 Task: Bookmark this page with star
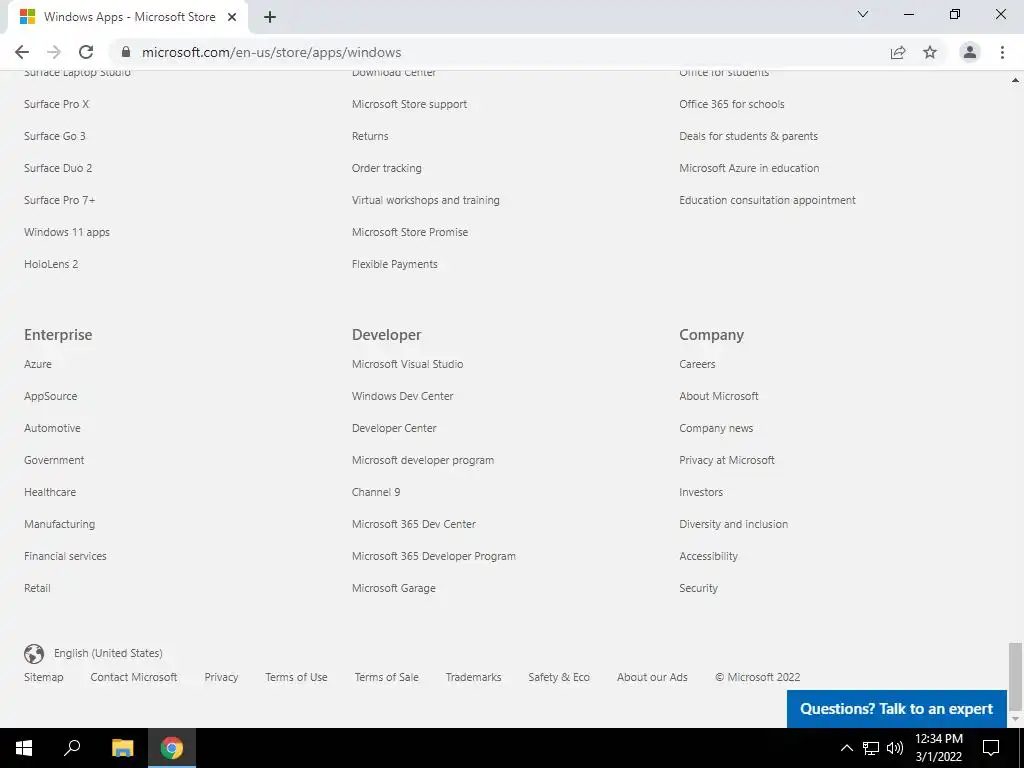point(930,52)
